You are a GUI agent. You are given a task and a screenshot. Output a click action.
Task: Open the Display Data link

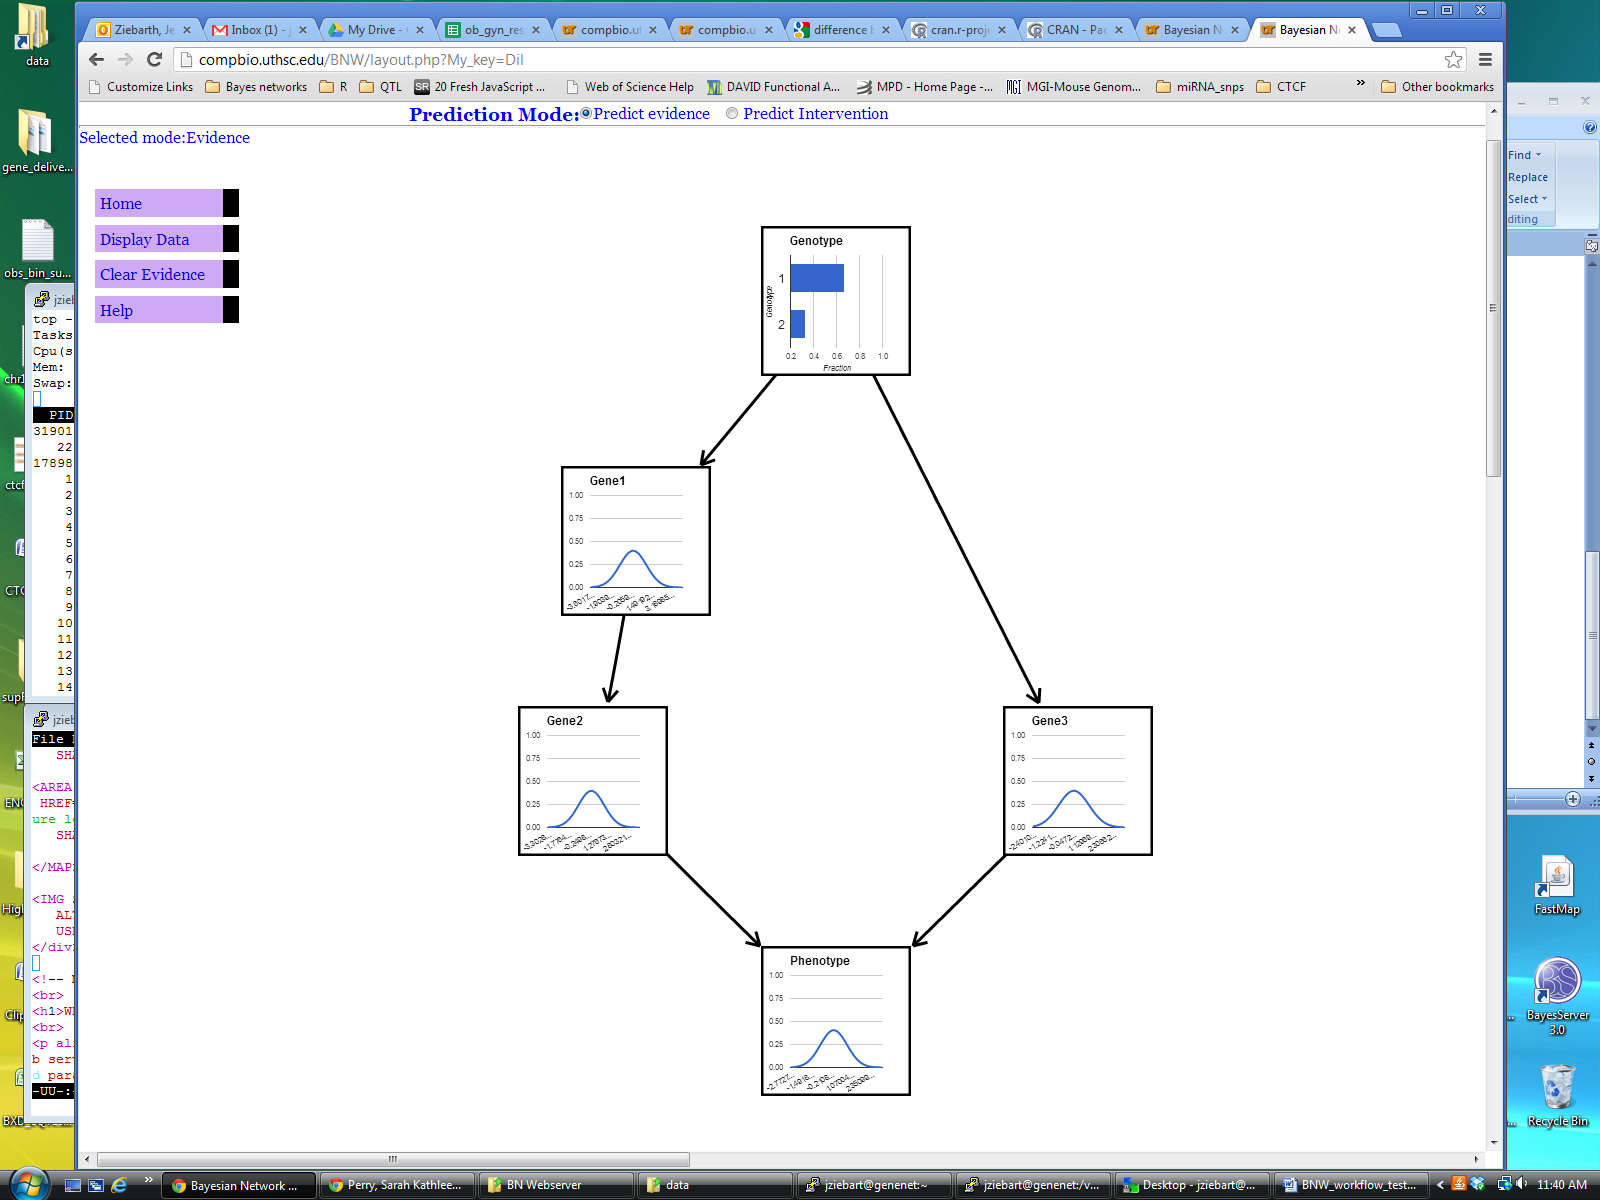[x=144, y=240]
